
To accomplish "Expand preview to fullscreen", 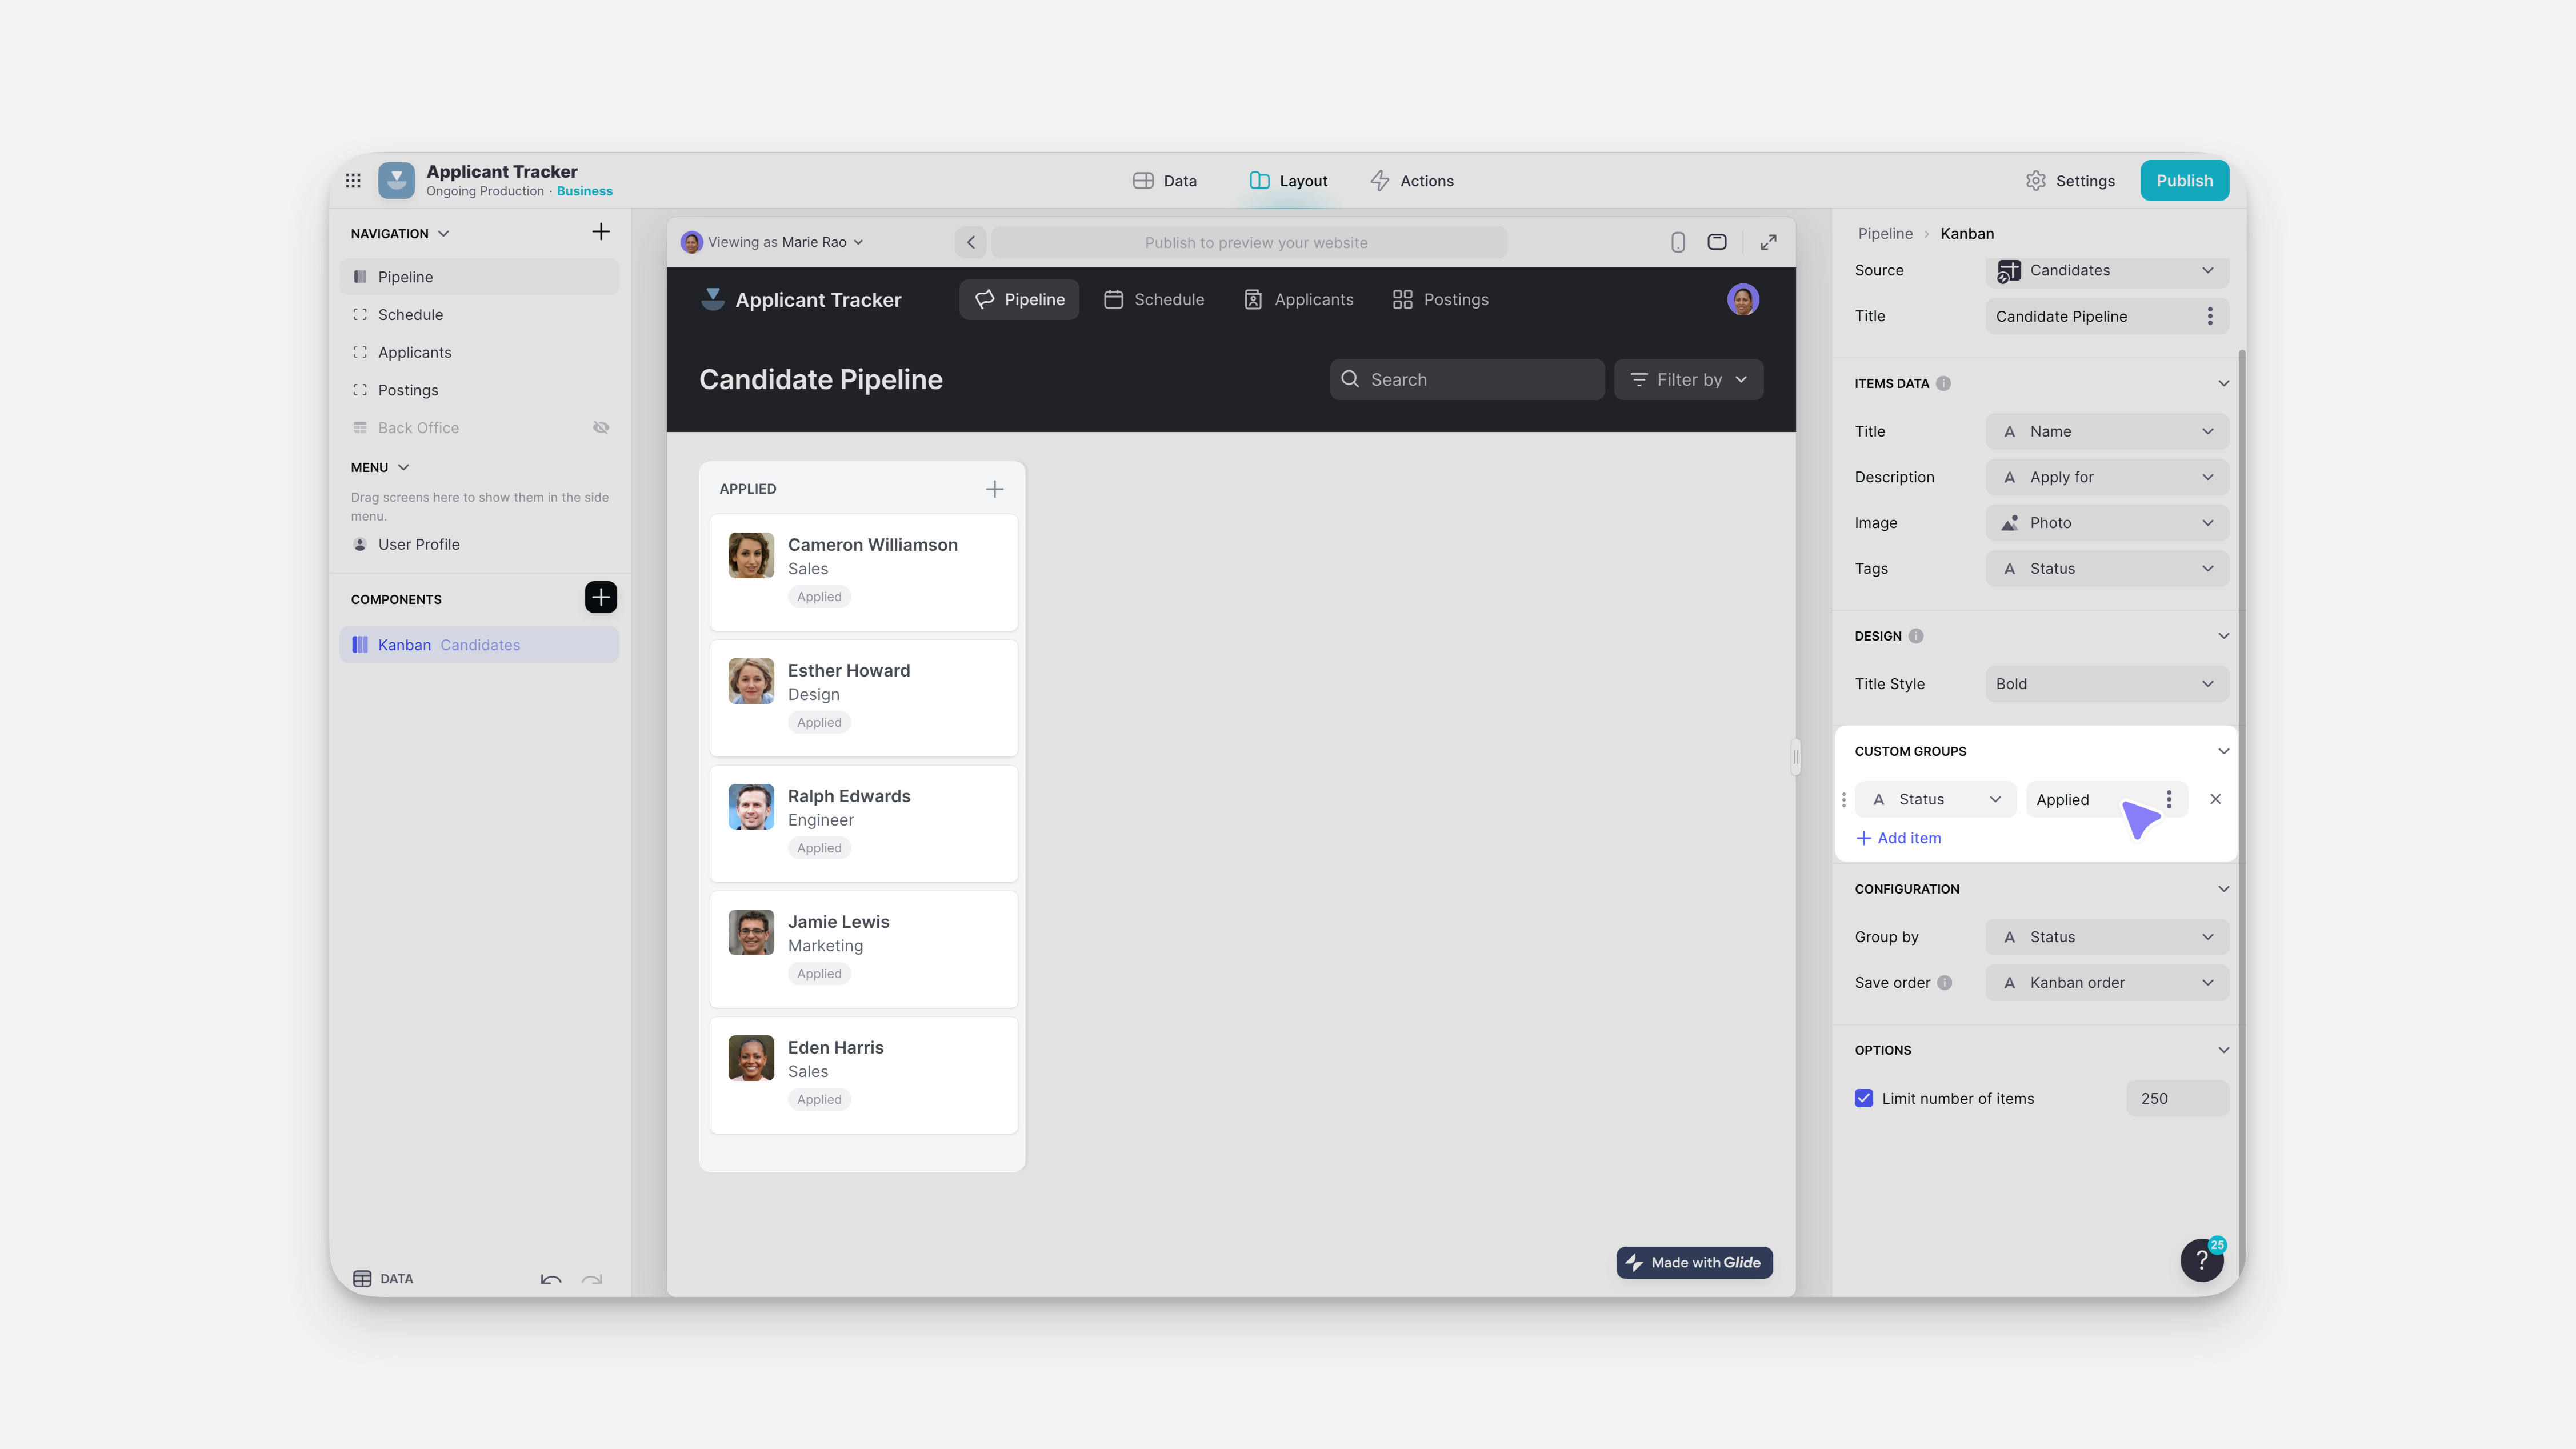I will 1768,242.
